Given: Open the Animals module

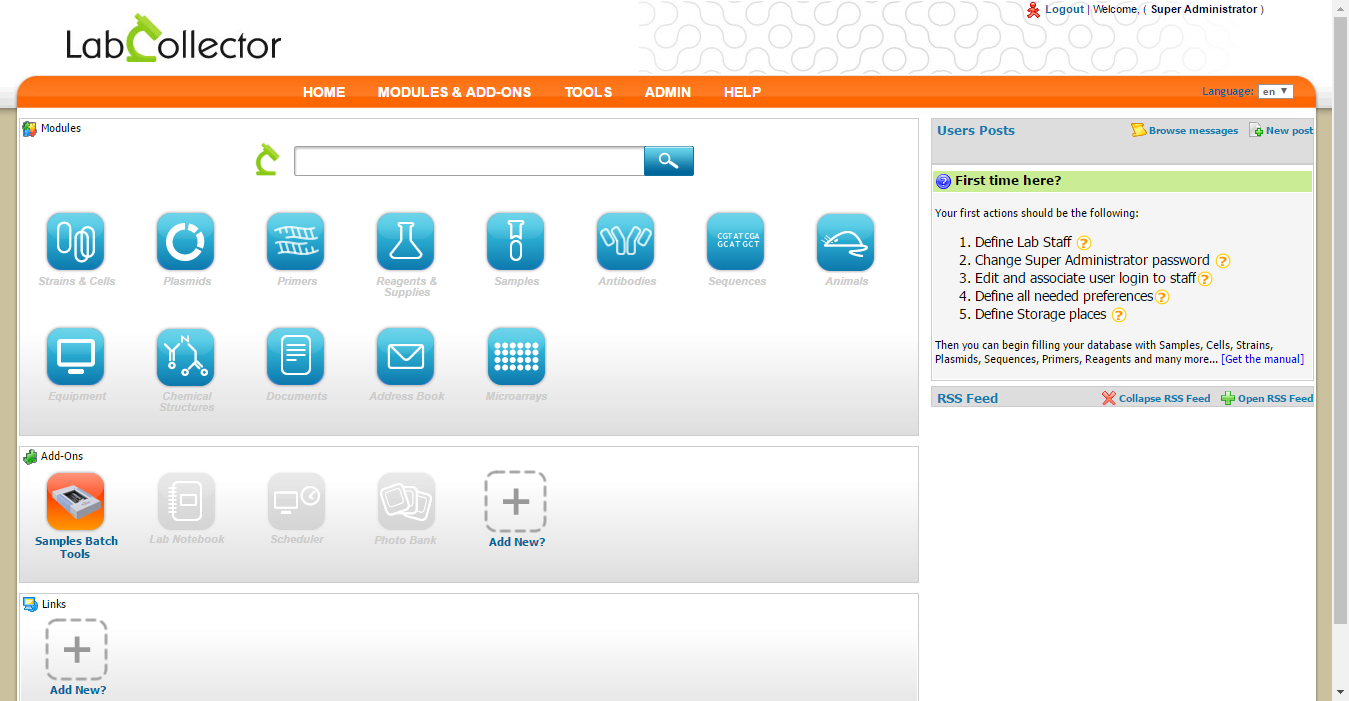Looking at the screenshot, I should [845, 242].
